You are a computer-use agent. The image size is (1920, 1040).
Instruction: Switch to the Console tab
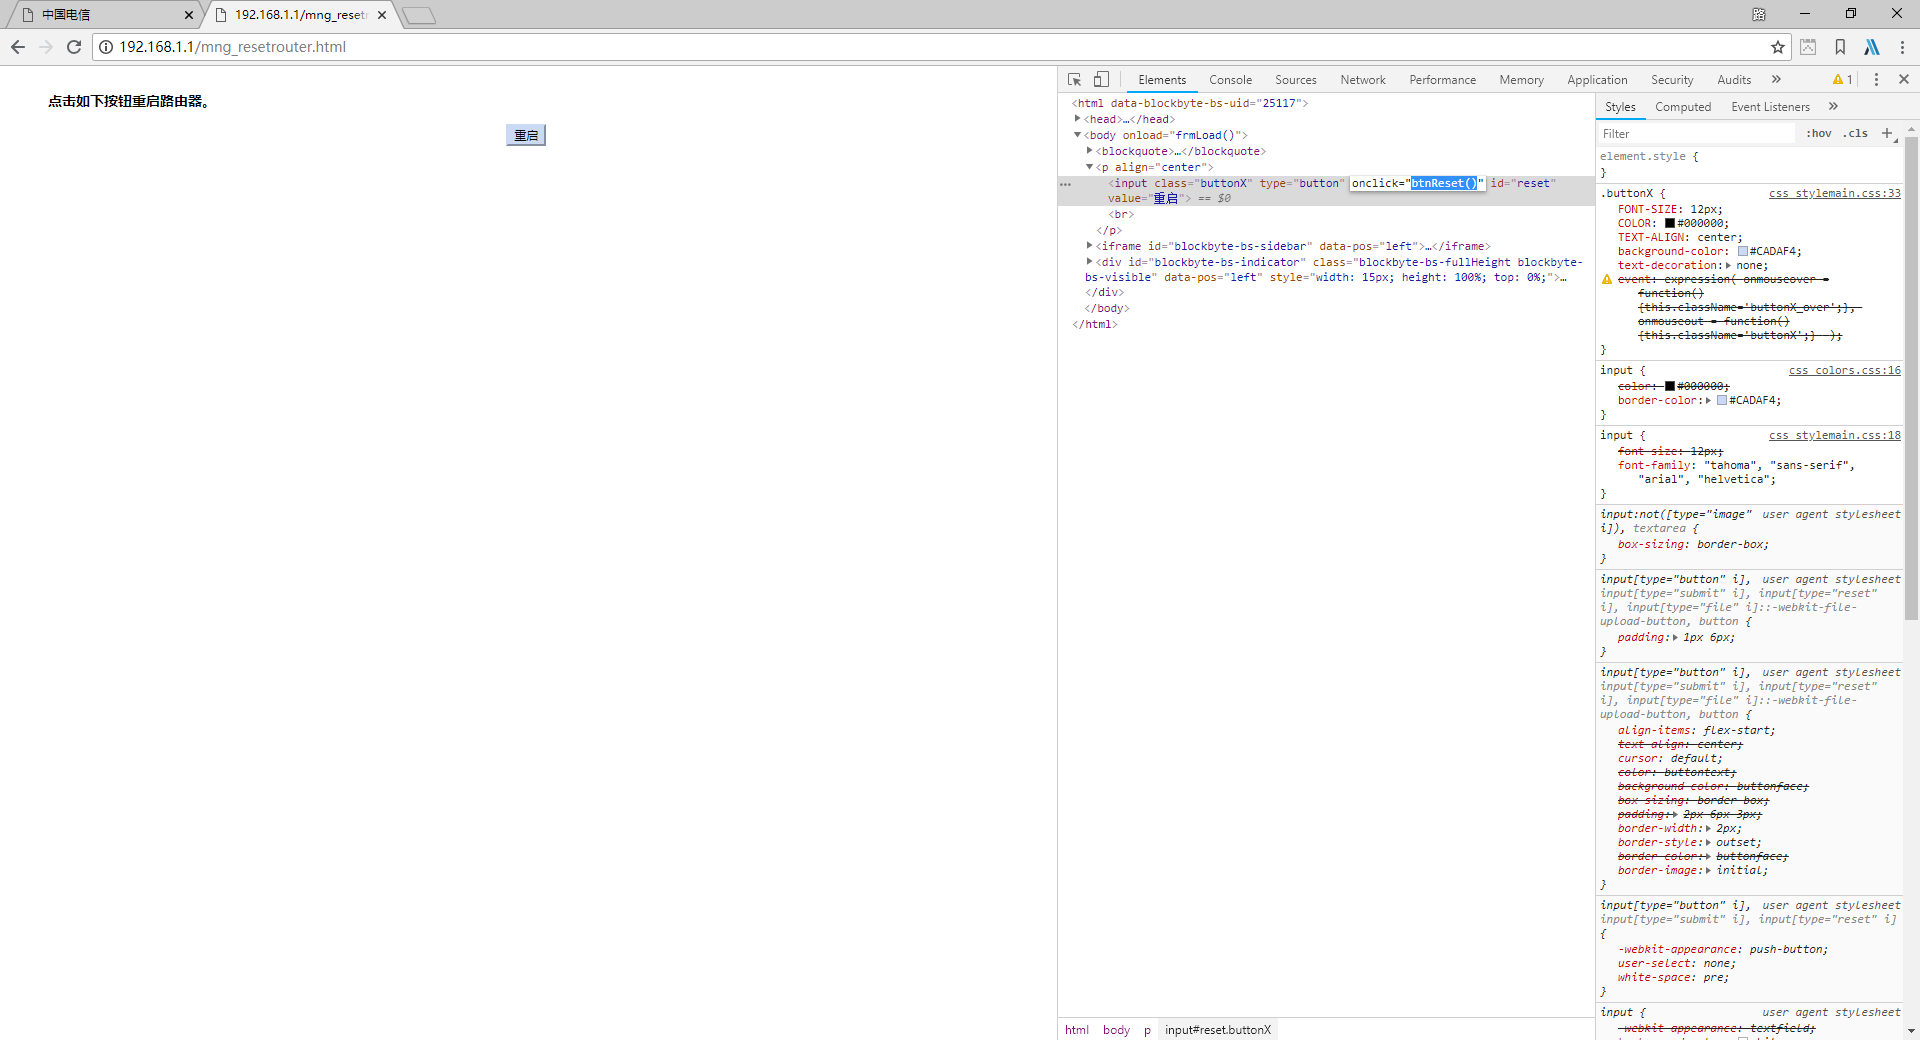coord(1230,80)
